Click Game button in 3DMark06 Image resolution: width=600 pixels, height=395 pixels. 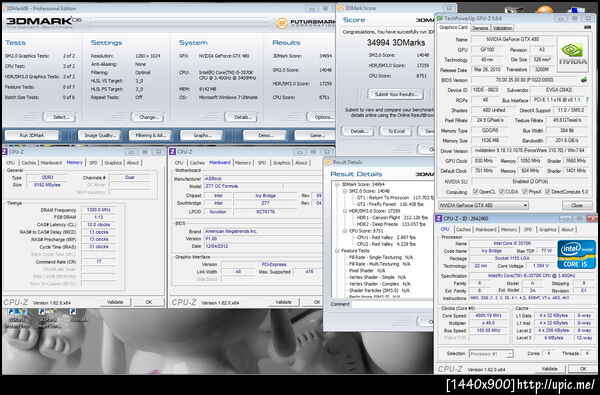315,135
